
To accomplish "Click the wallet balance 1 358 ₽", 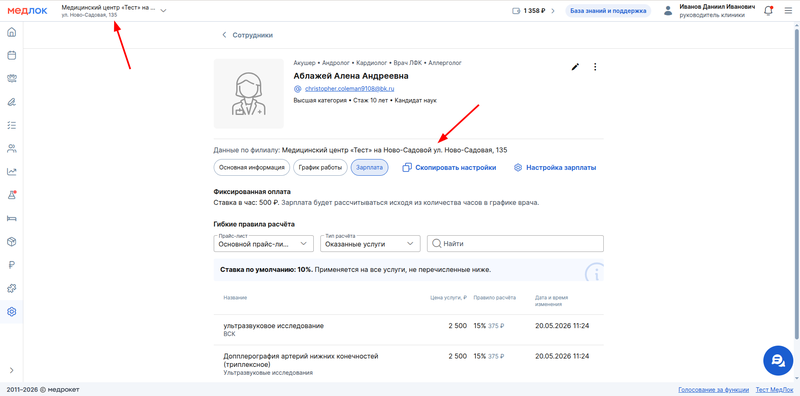I will [533, 11].
